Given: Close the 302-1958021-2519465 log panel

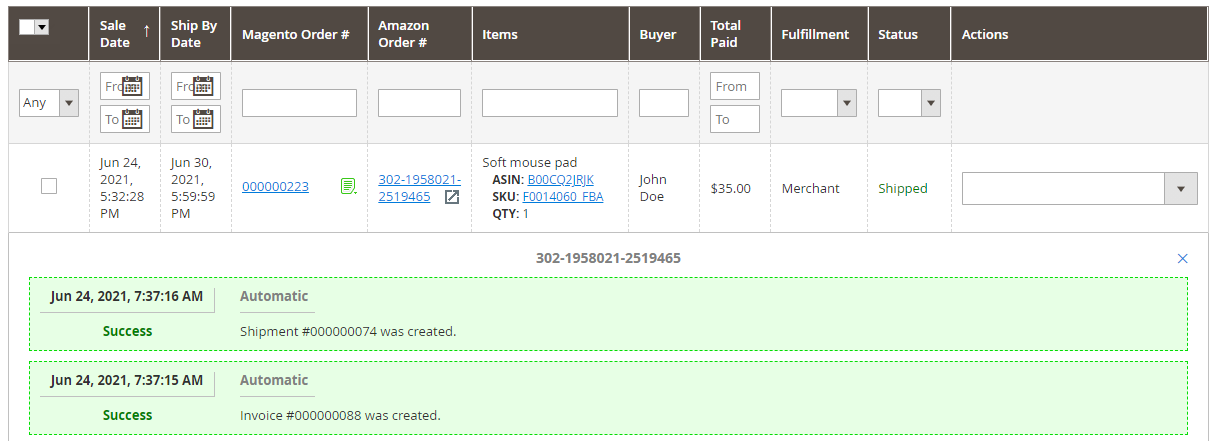Looking at the screenshot, I should pyautogui.click(x=1183, y=259).
